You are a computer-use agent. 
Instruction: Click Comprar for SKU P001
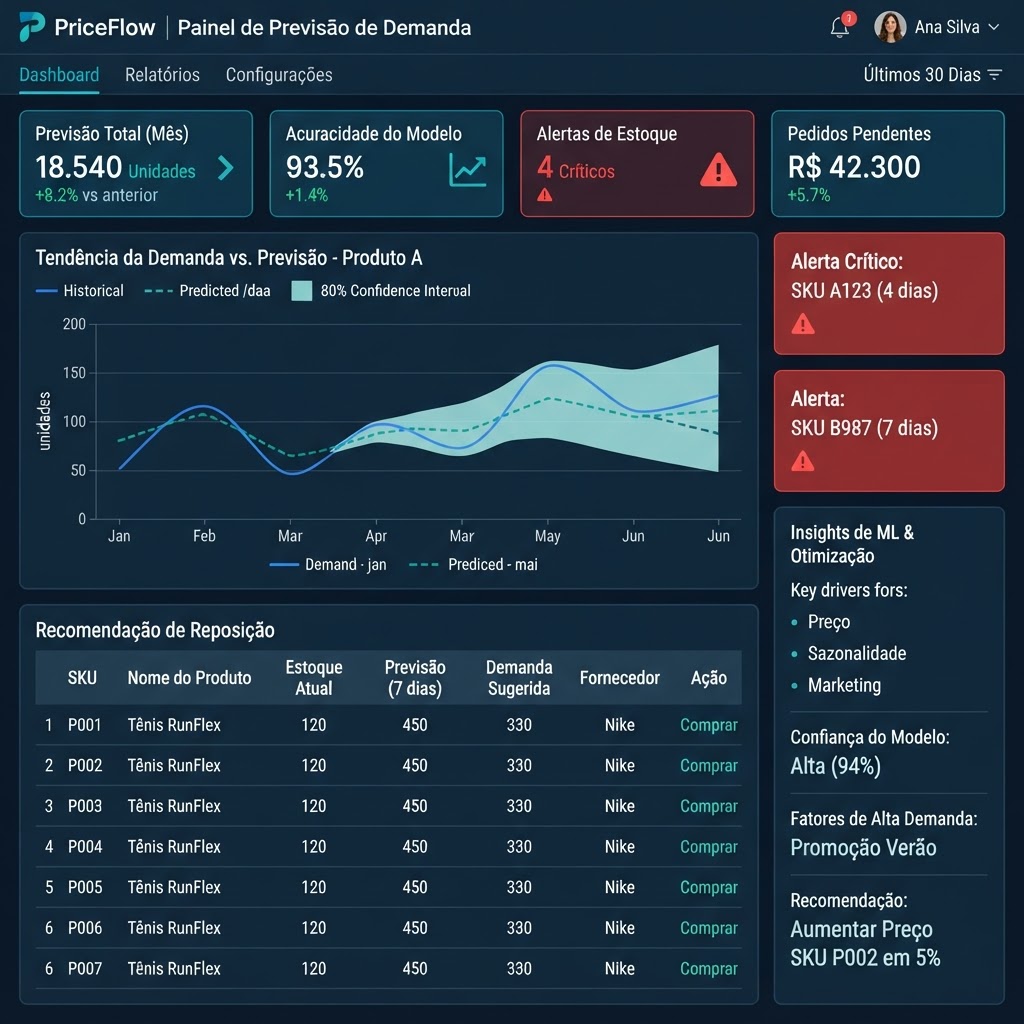(709, 725)
